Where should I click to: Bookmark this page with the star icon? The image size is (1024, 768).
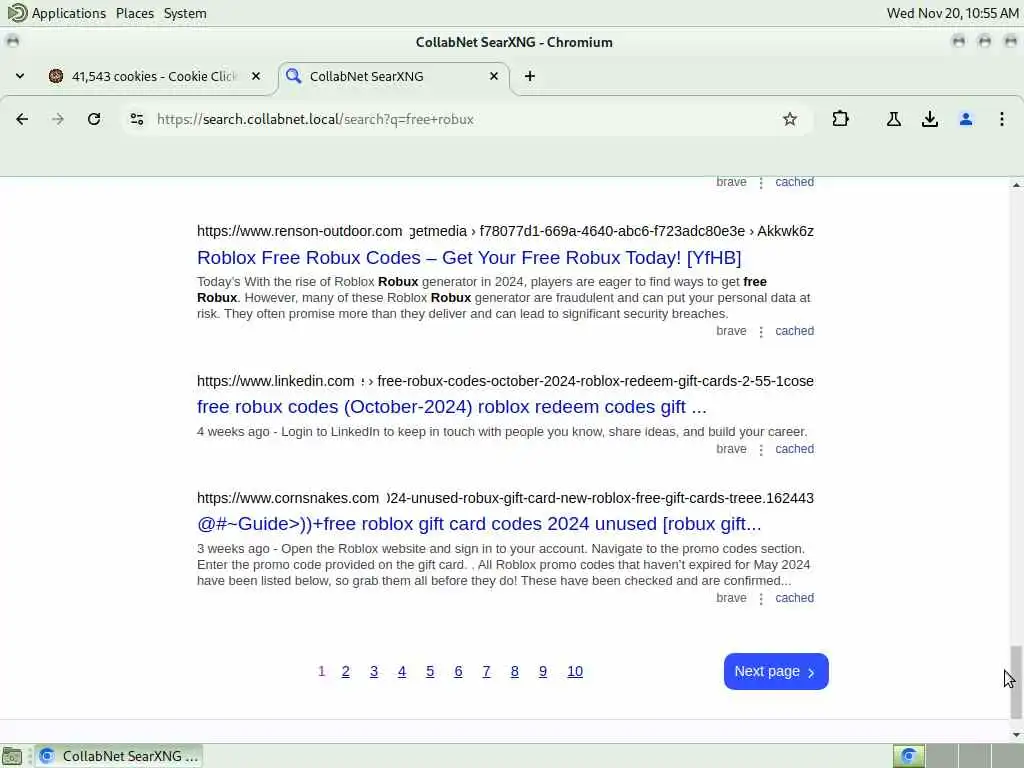pos(790,119)
